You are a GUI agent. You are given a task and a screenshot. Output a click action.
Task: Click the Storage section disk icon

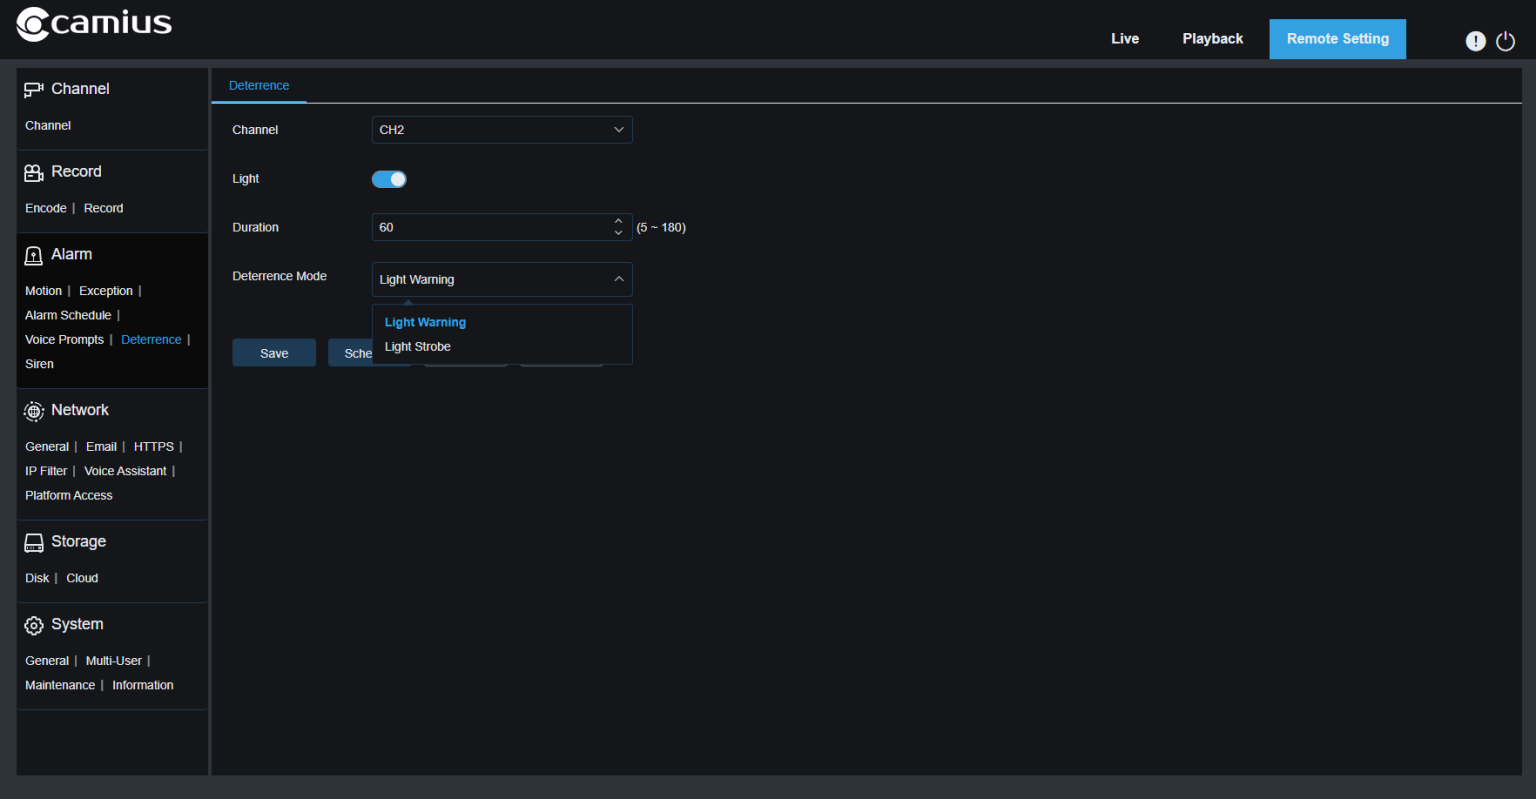(x=33, y=543)
